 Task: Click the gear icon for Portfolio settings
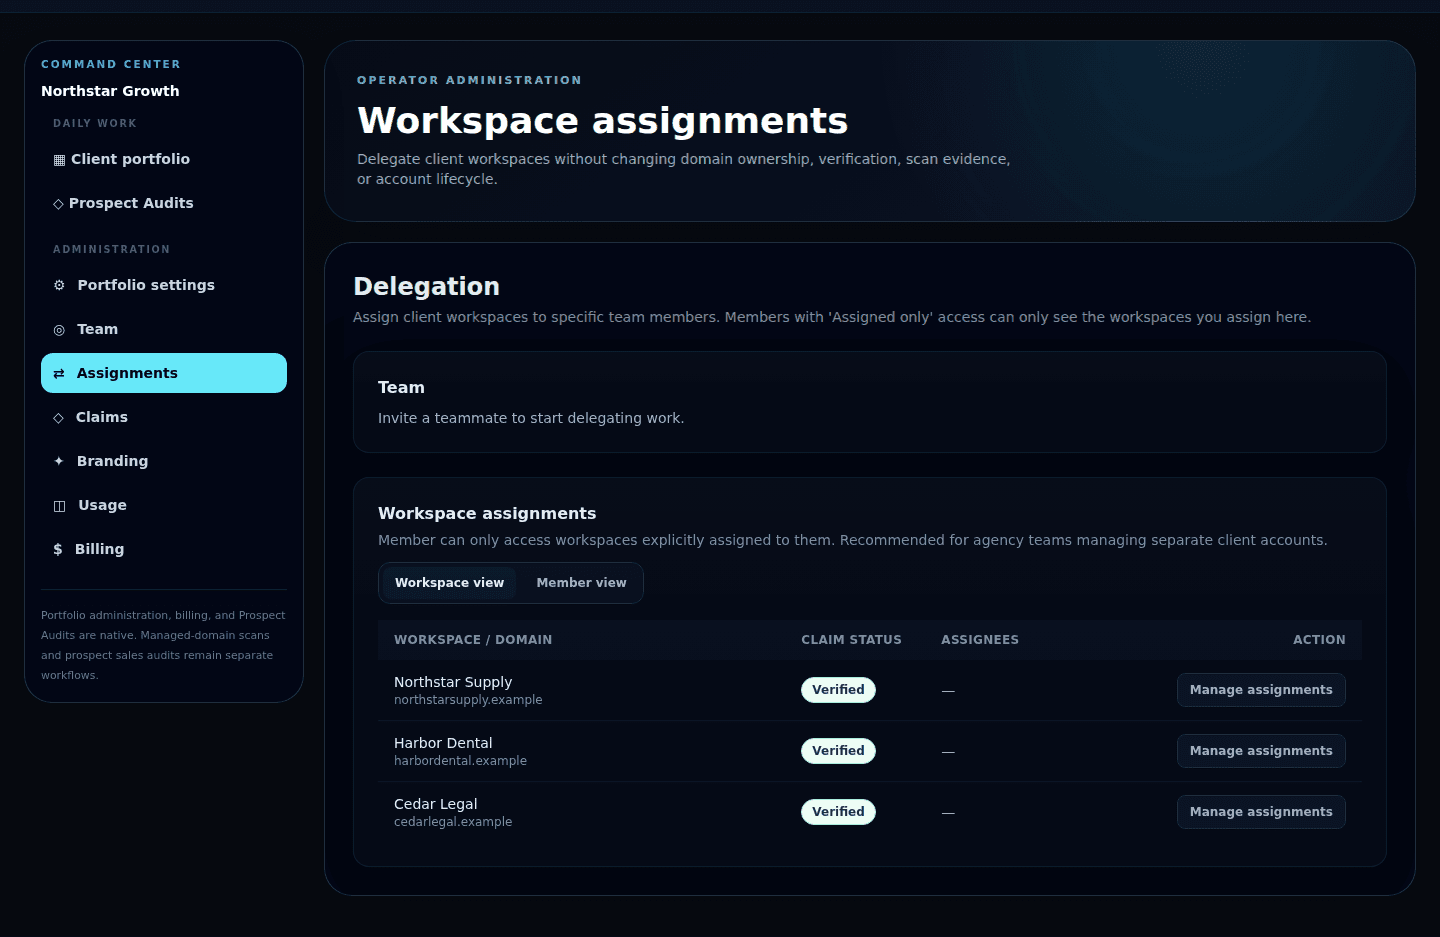pos(59,285)
